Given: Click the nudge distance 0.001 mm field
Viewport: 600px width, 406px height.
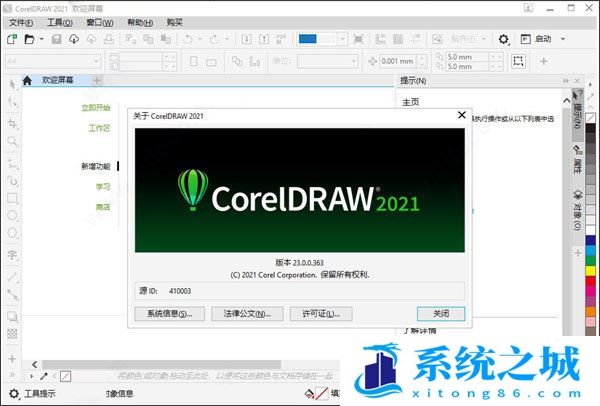Looking at the screenshot, I should (x=398, y=61).
